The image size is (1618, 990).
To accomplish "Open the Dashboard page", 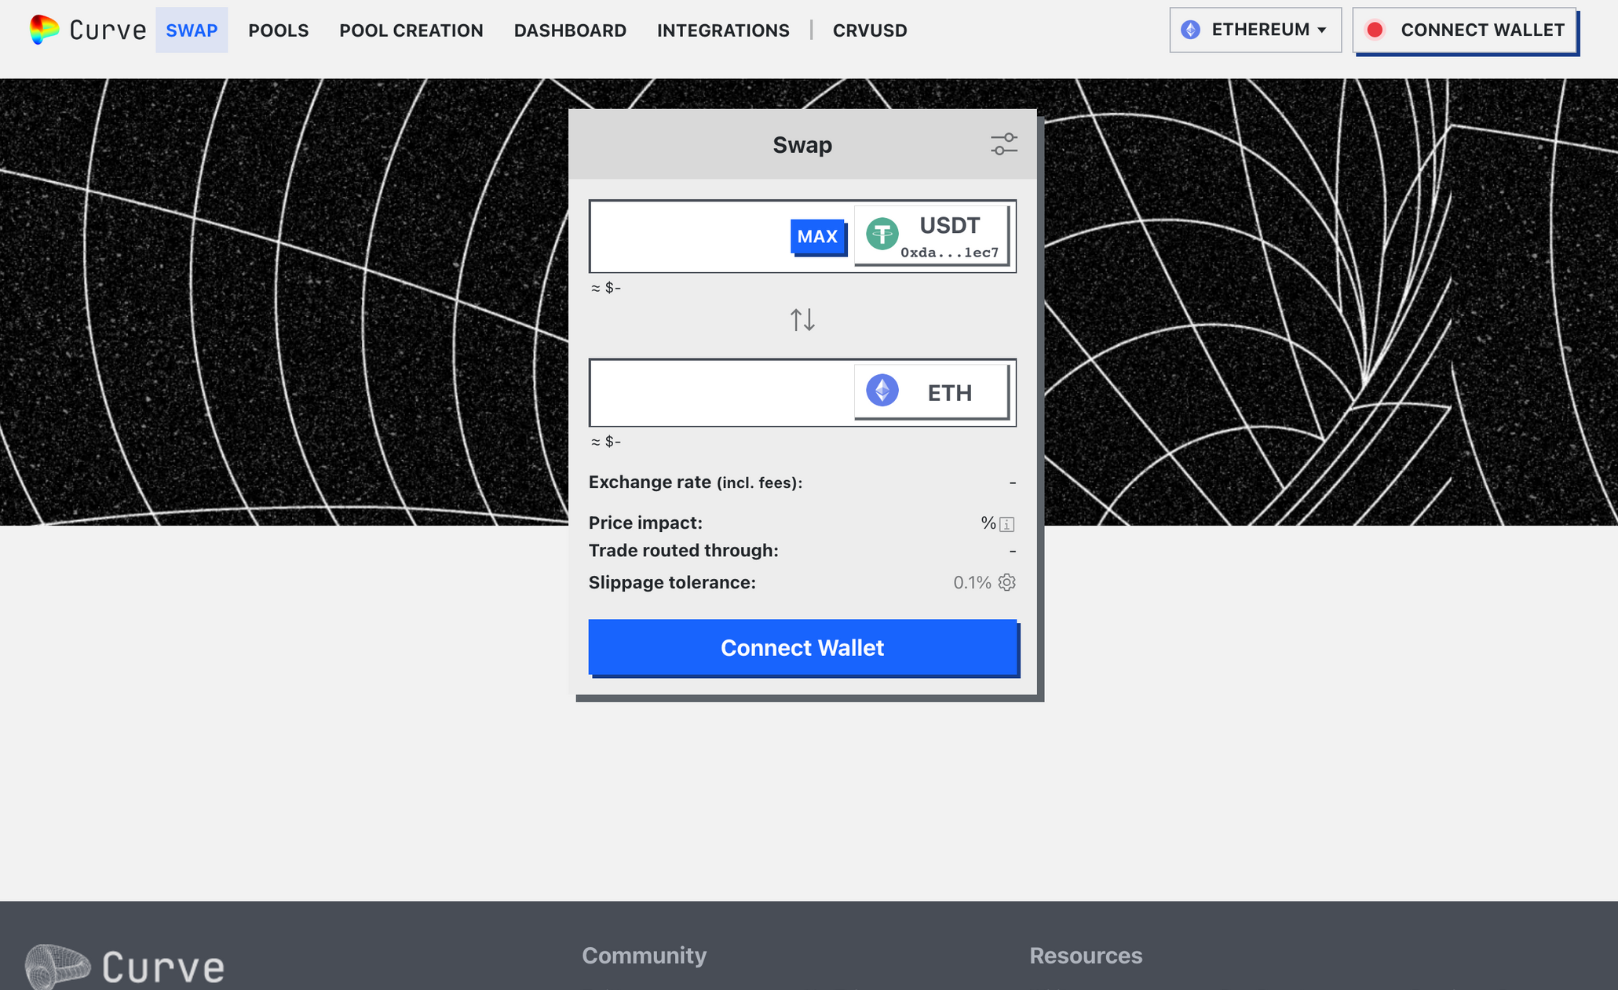I will (570, 30).
